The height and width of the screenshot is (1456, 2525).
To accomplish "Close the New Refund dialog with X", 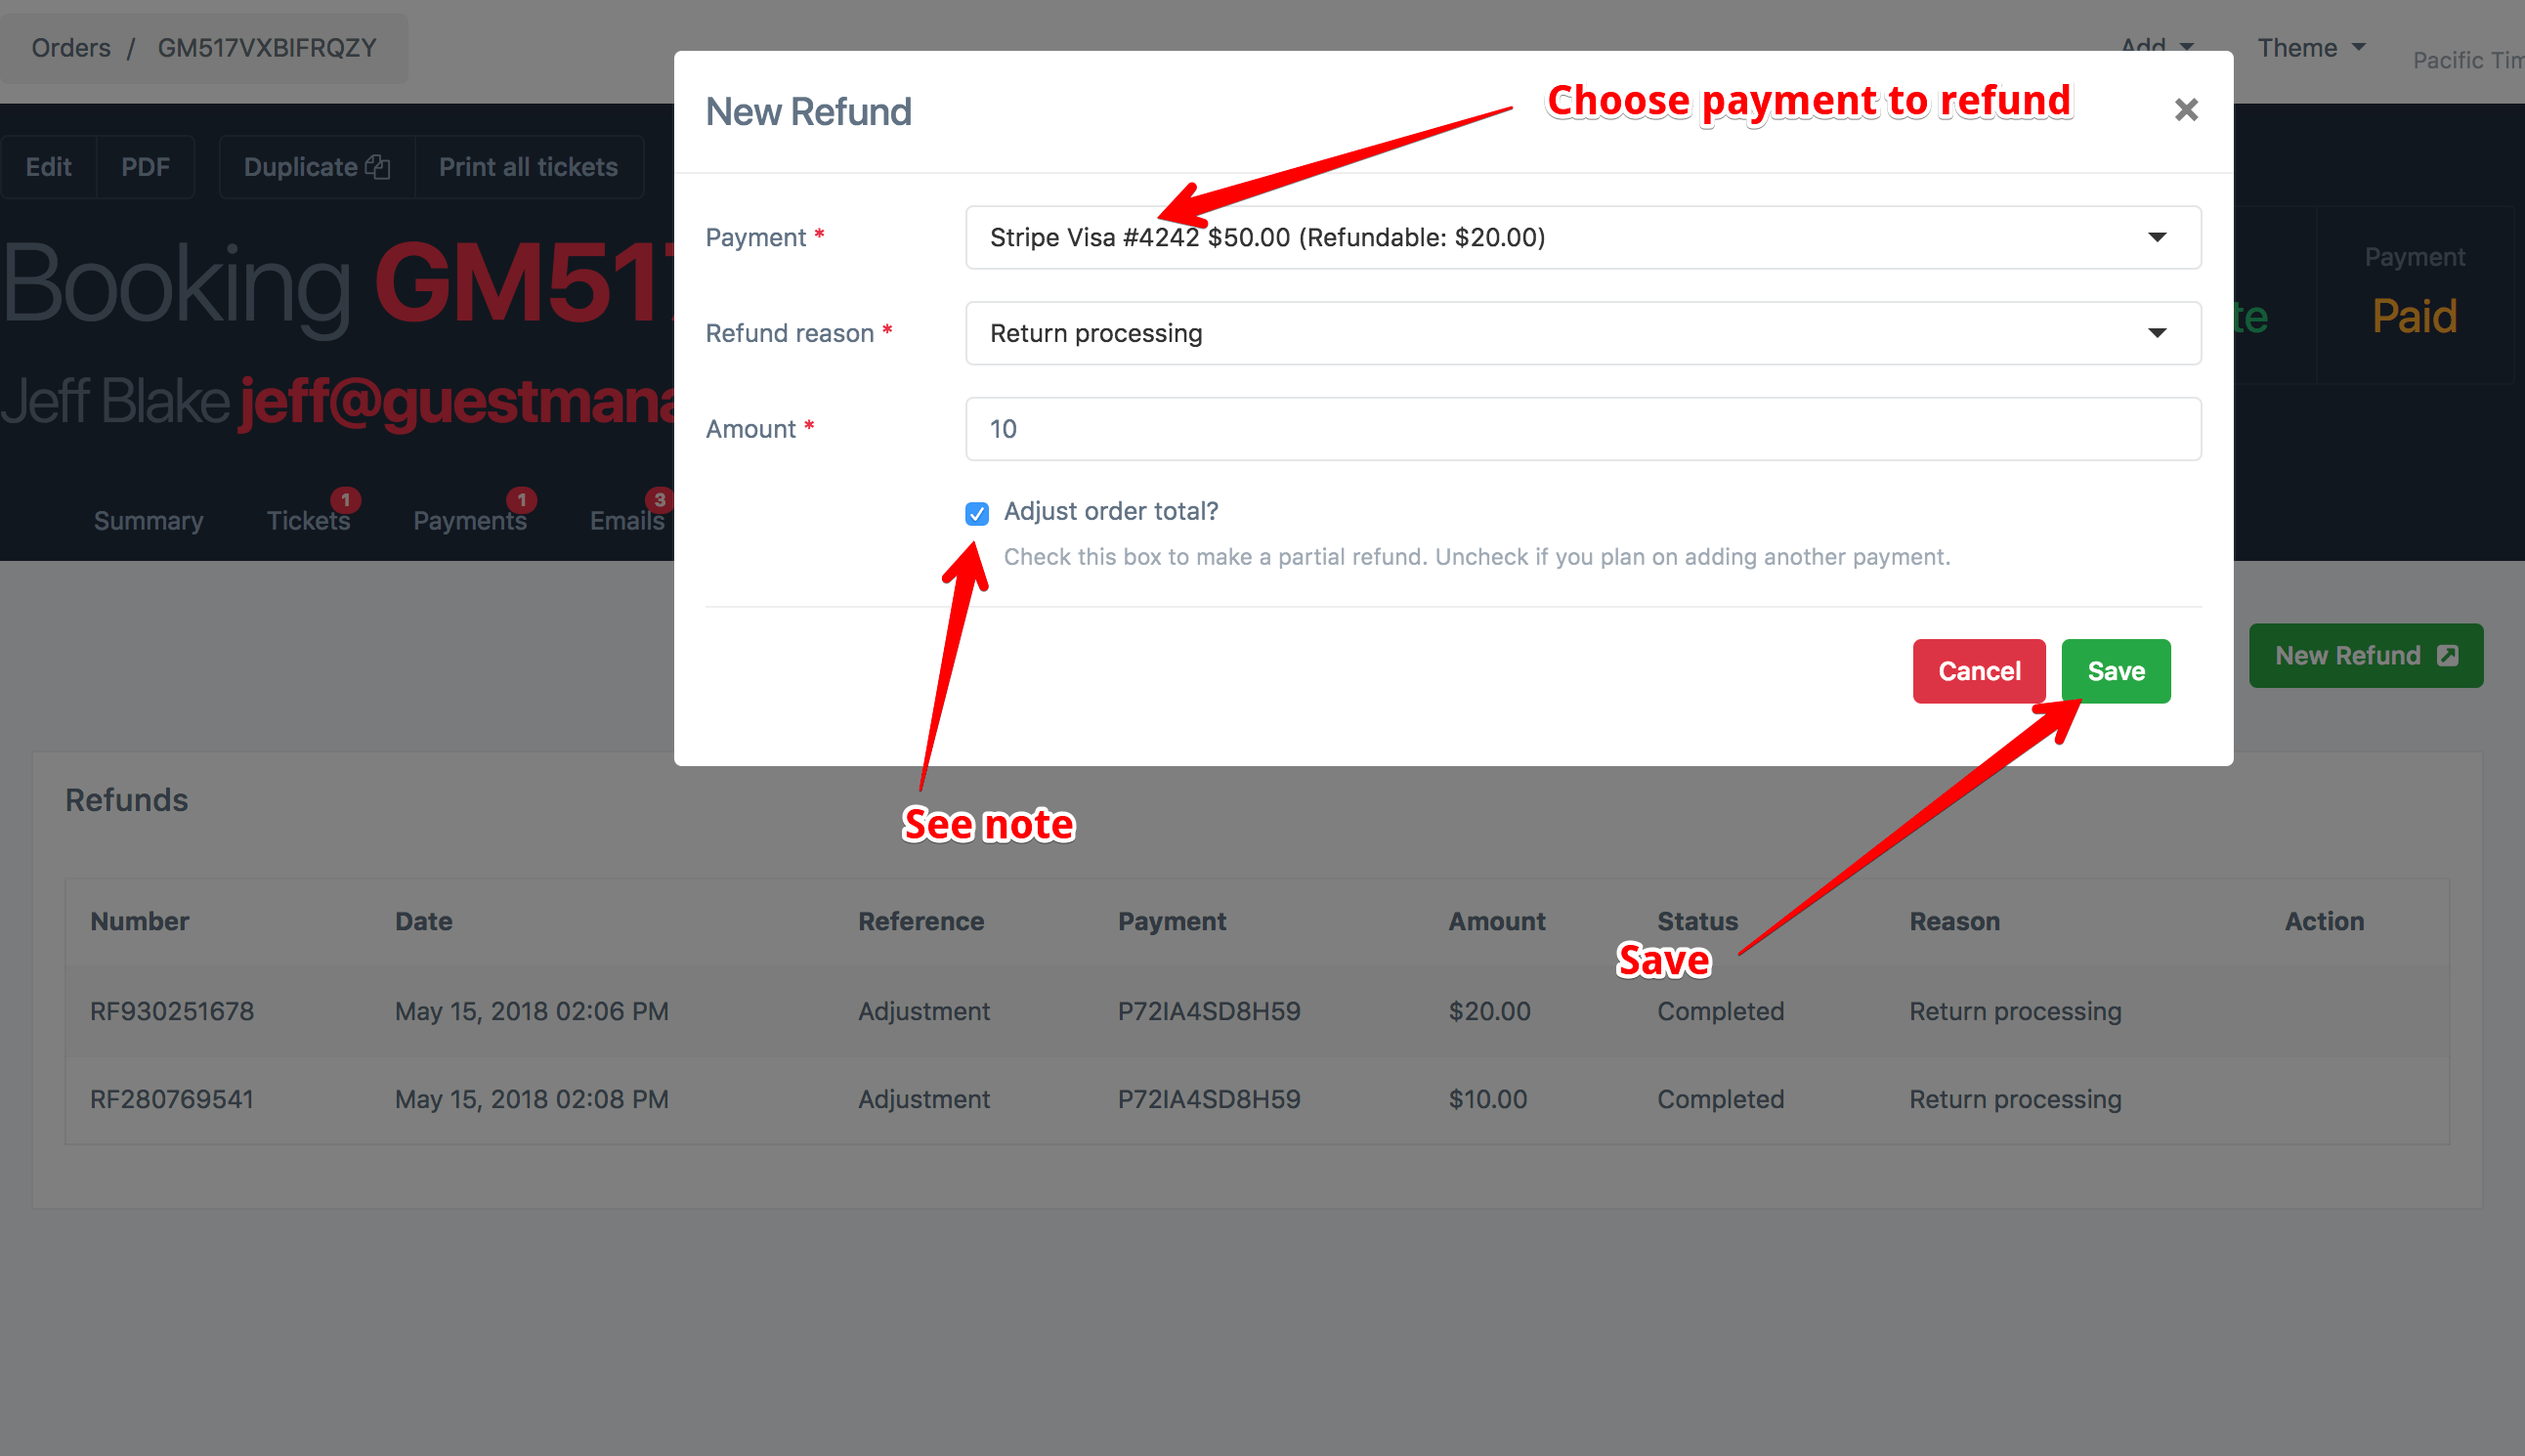I will click(x=2186, y=110).
